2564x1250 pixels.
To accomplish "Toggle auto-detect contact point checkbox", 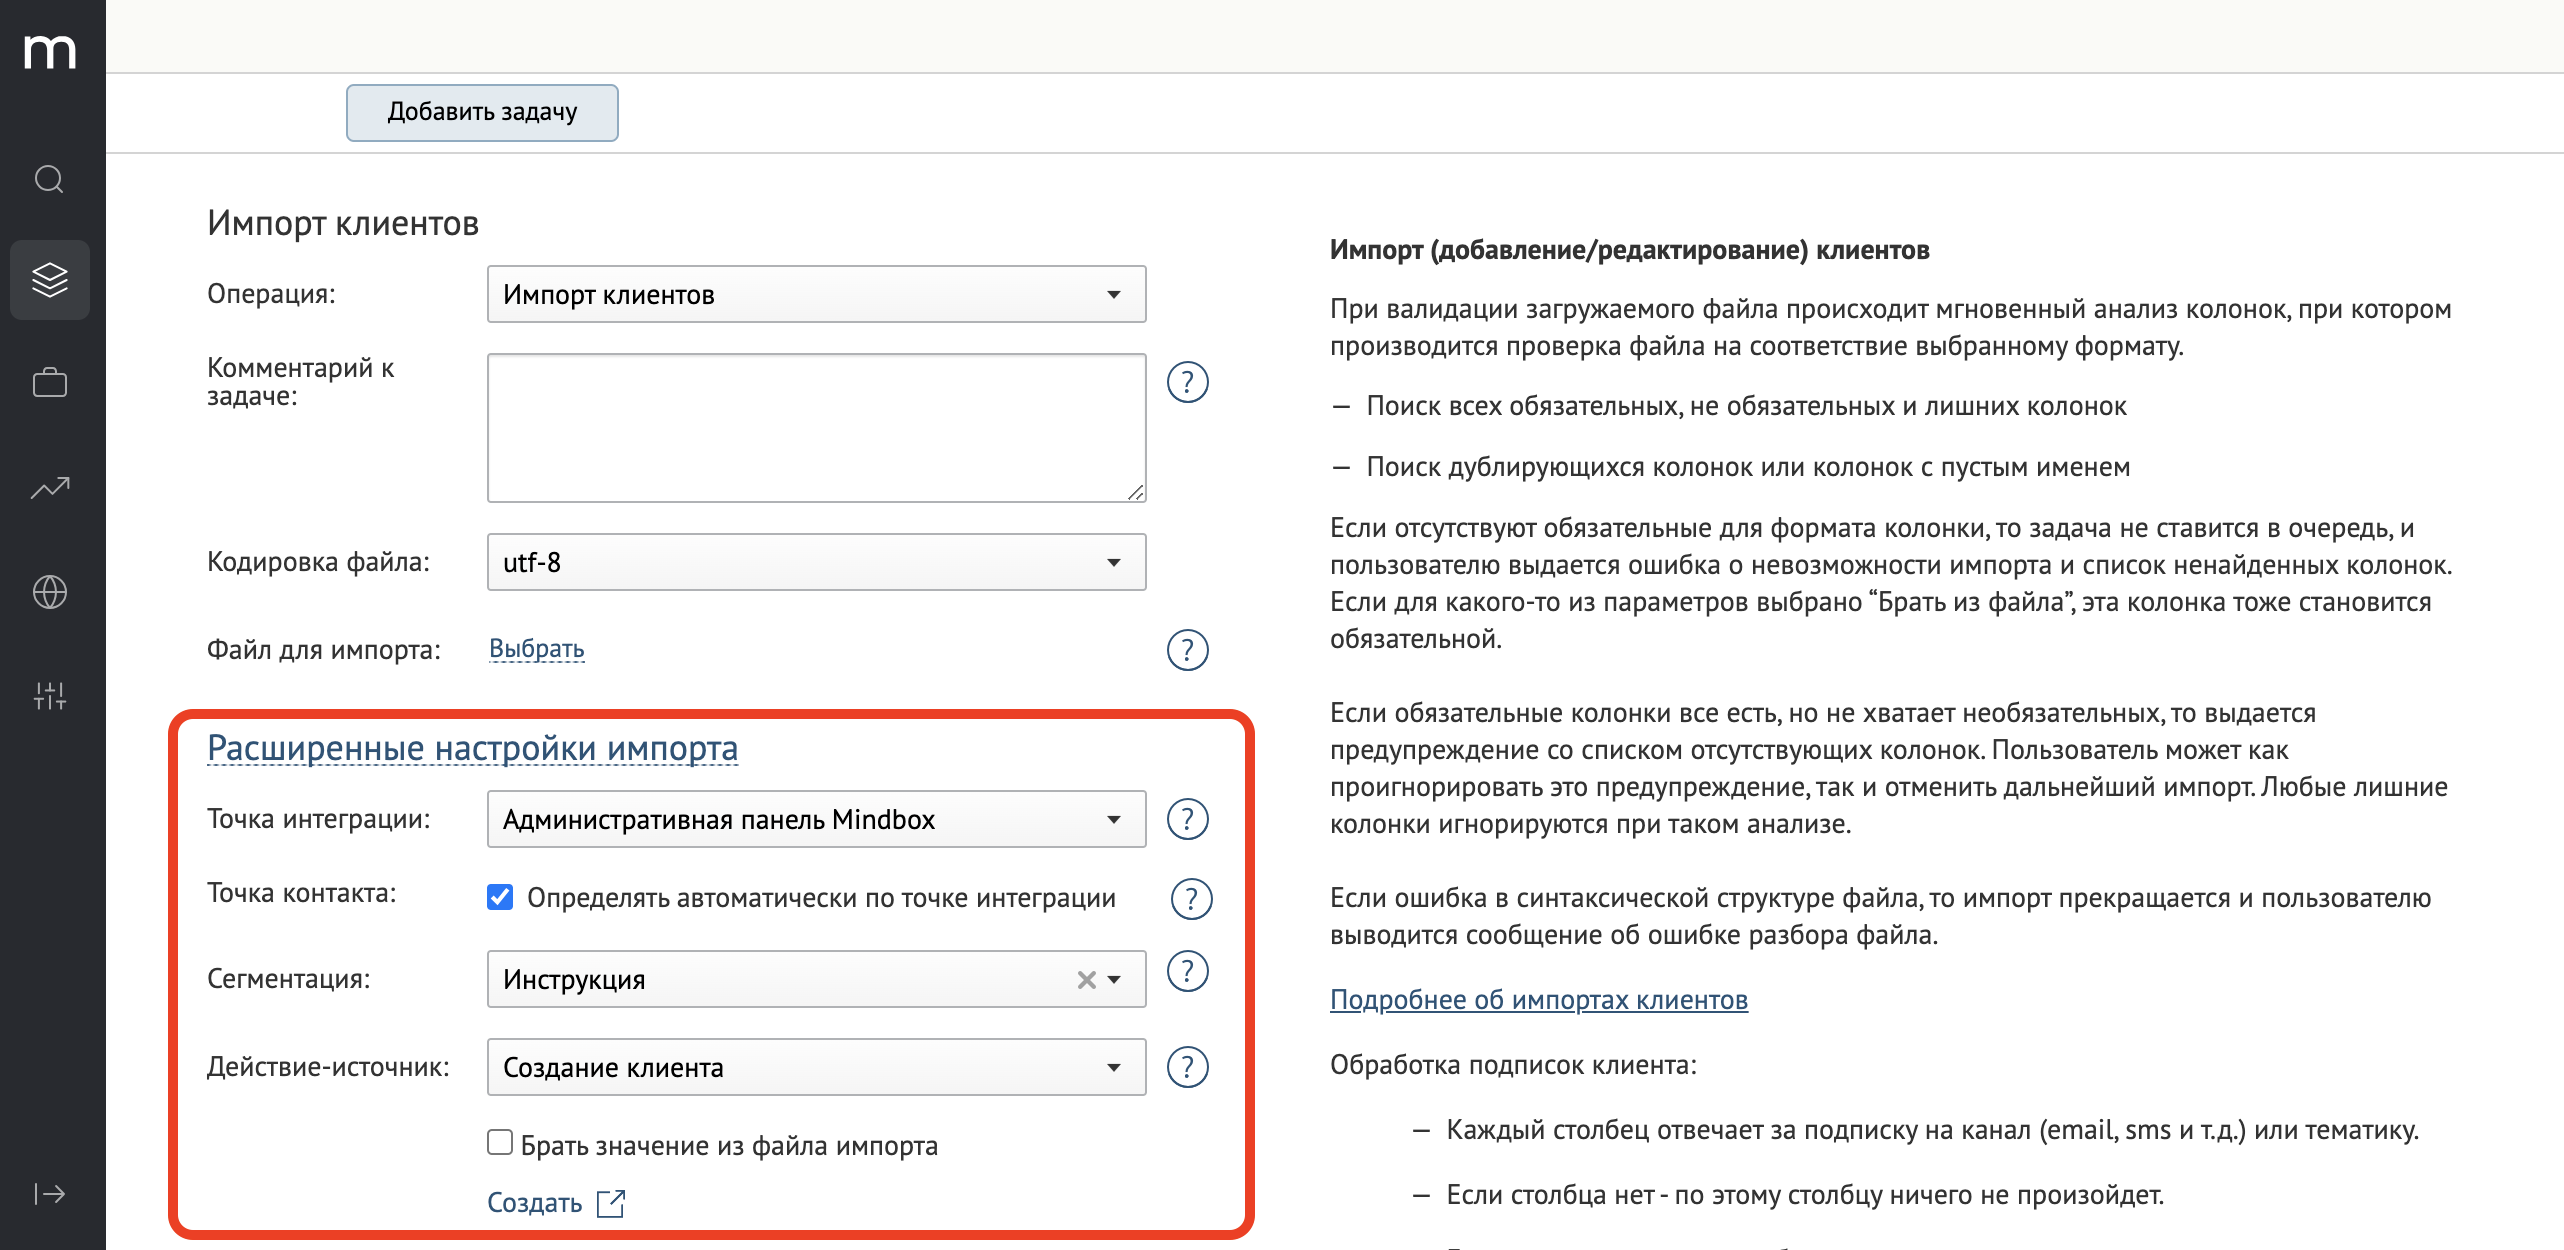I will tap(500, 897).
